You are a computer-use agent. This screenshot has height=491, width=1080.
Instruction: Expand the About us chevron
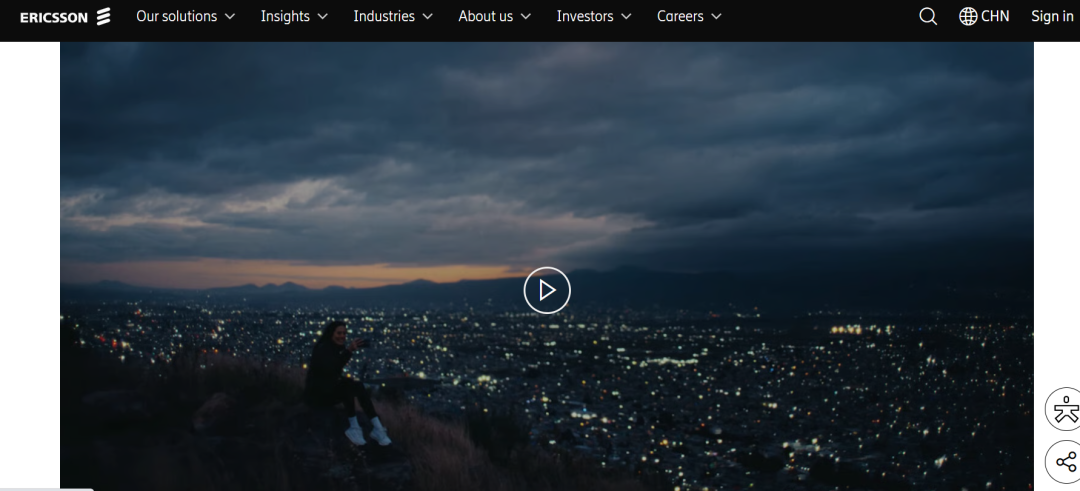click(526, 17)
